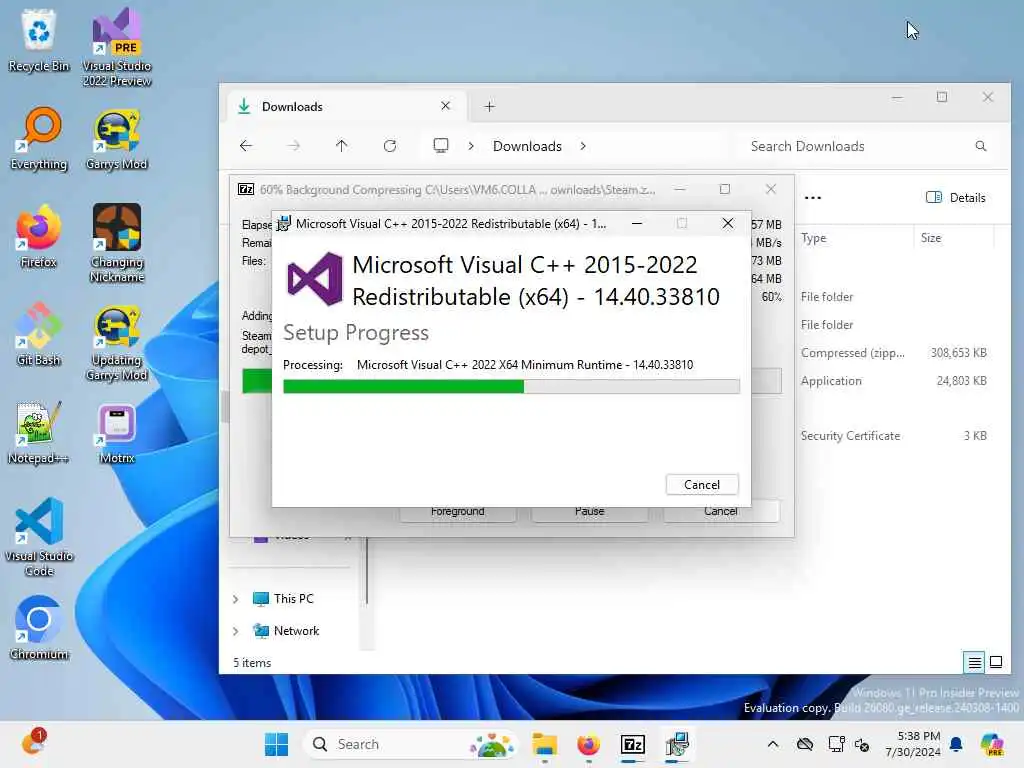
Task: Select the Downloads tab in Explorer
Action: pyautogui.click(x=346, y=106)
